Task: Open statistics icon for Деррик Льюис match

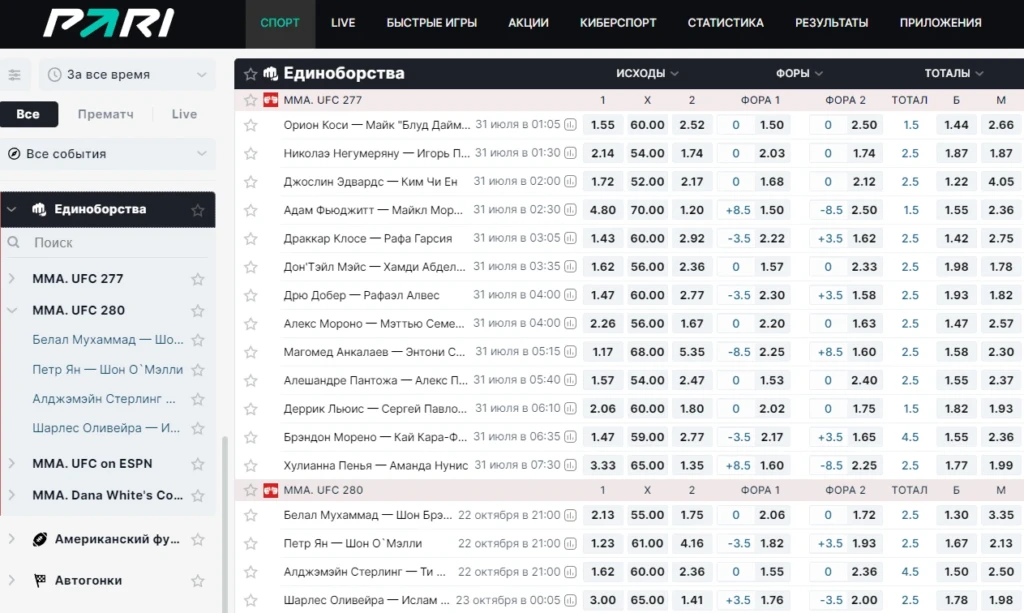Action: (x=570, y=409)
